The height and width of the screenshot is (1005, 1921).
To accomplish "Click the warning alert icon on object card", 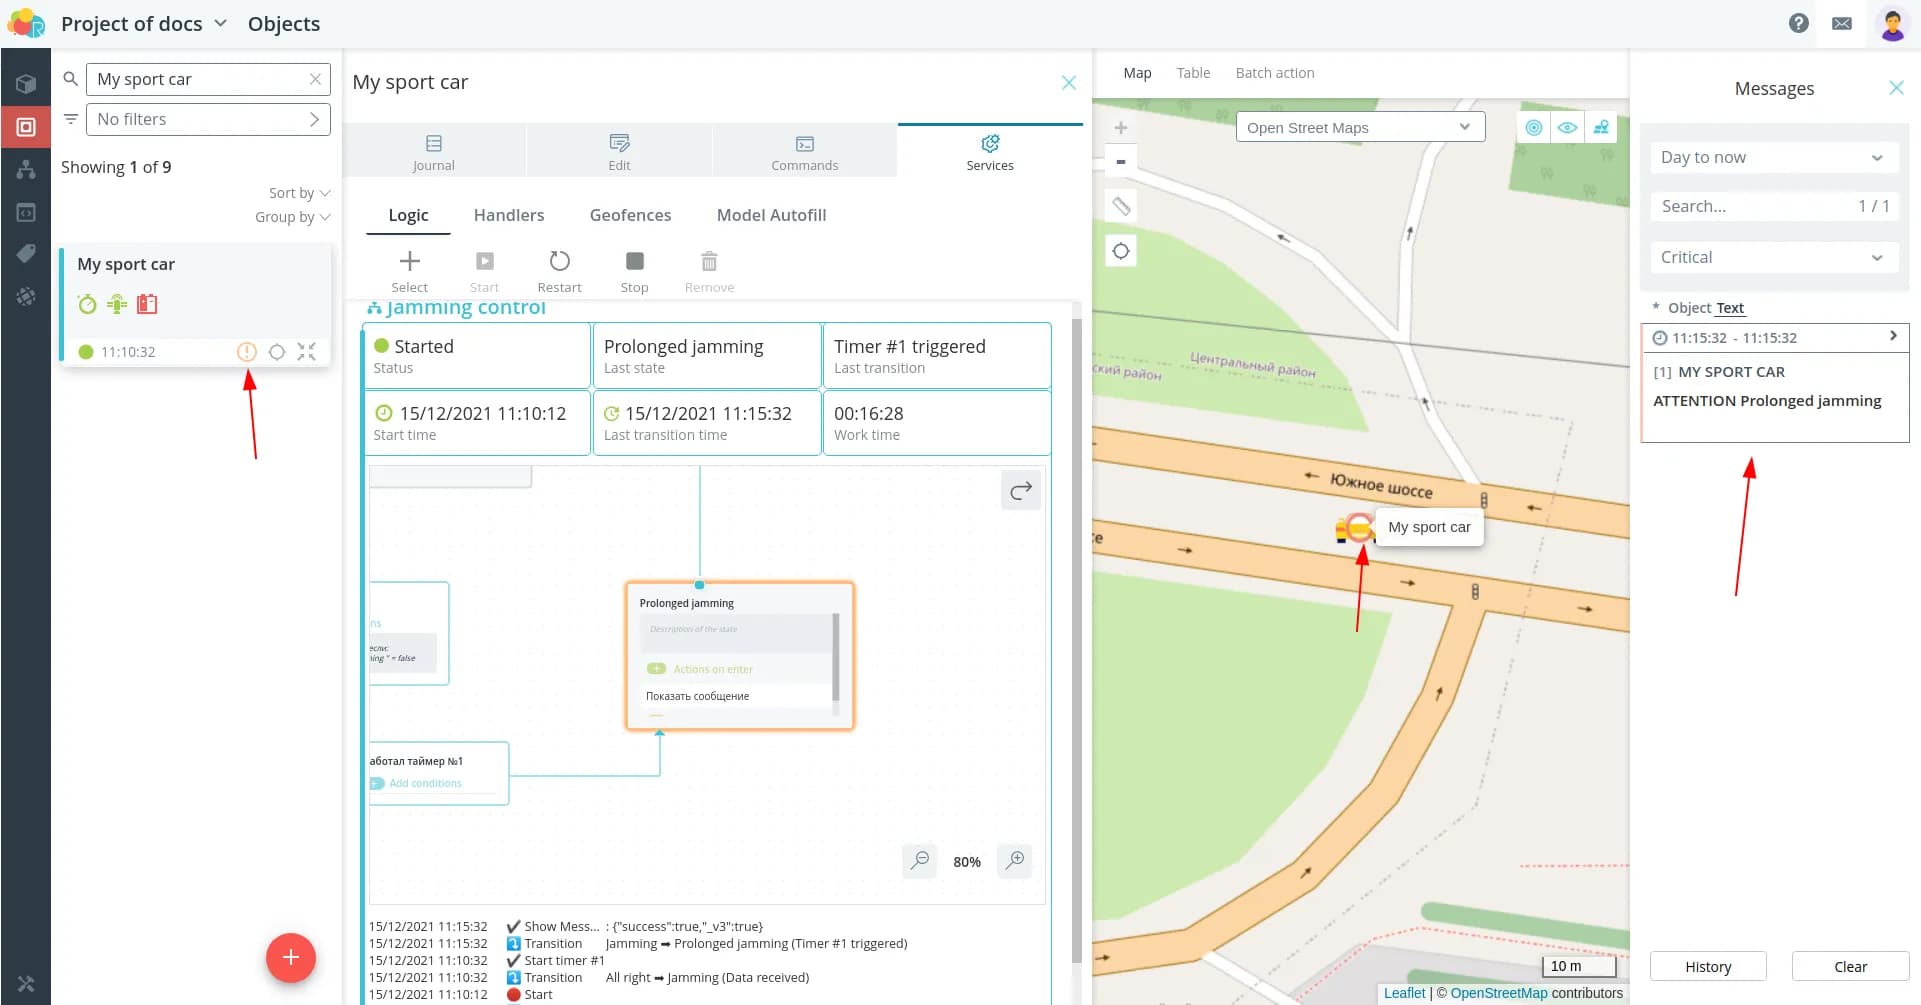I will tap(246, 351).
